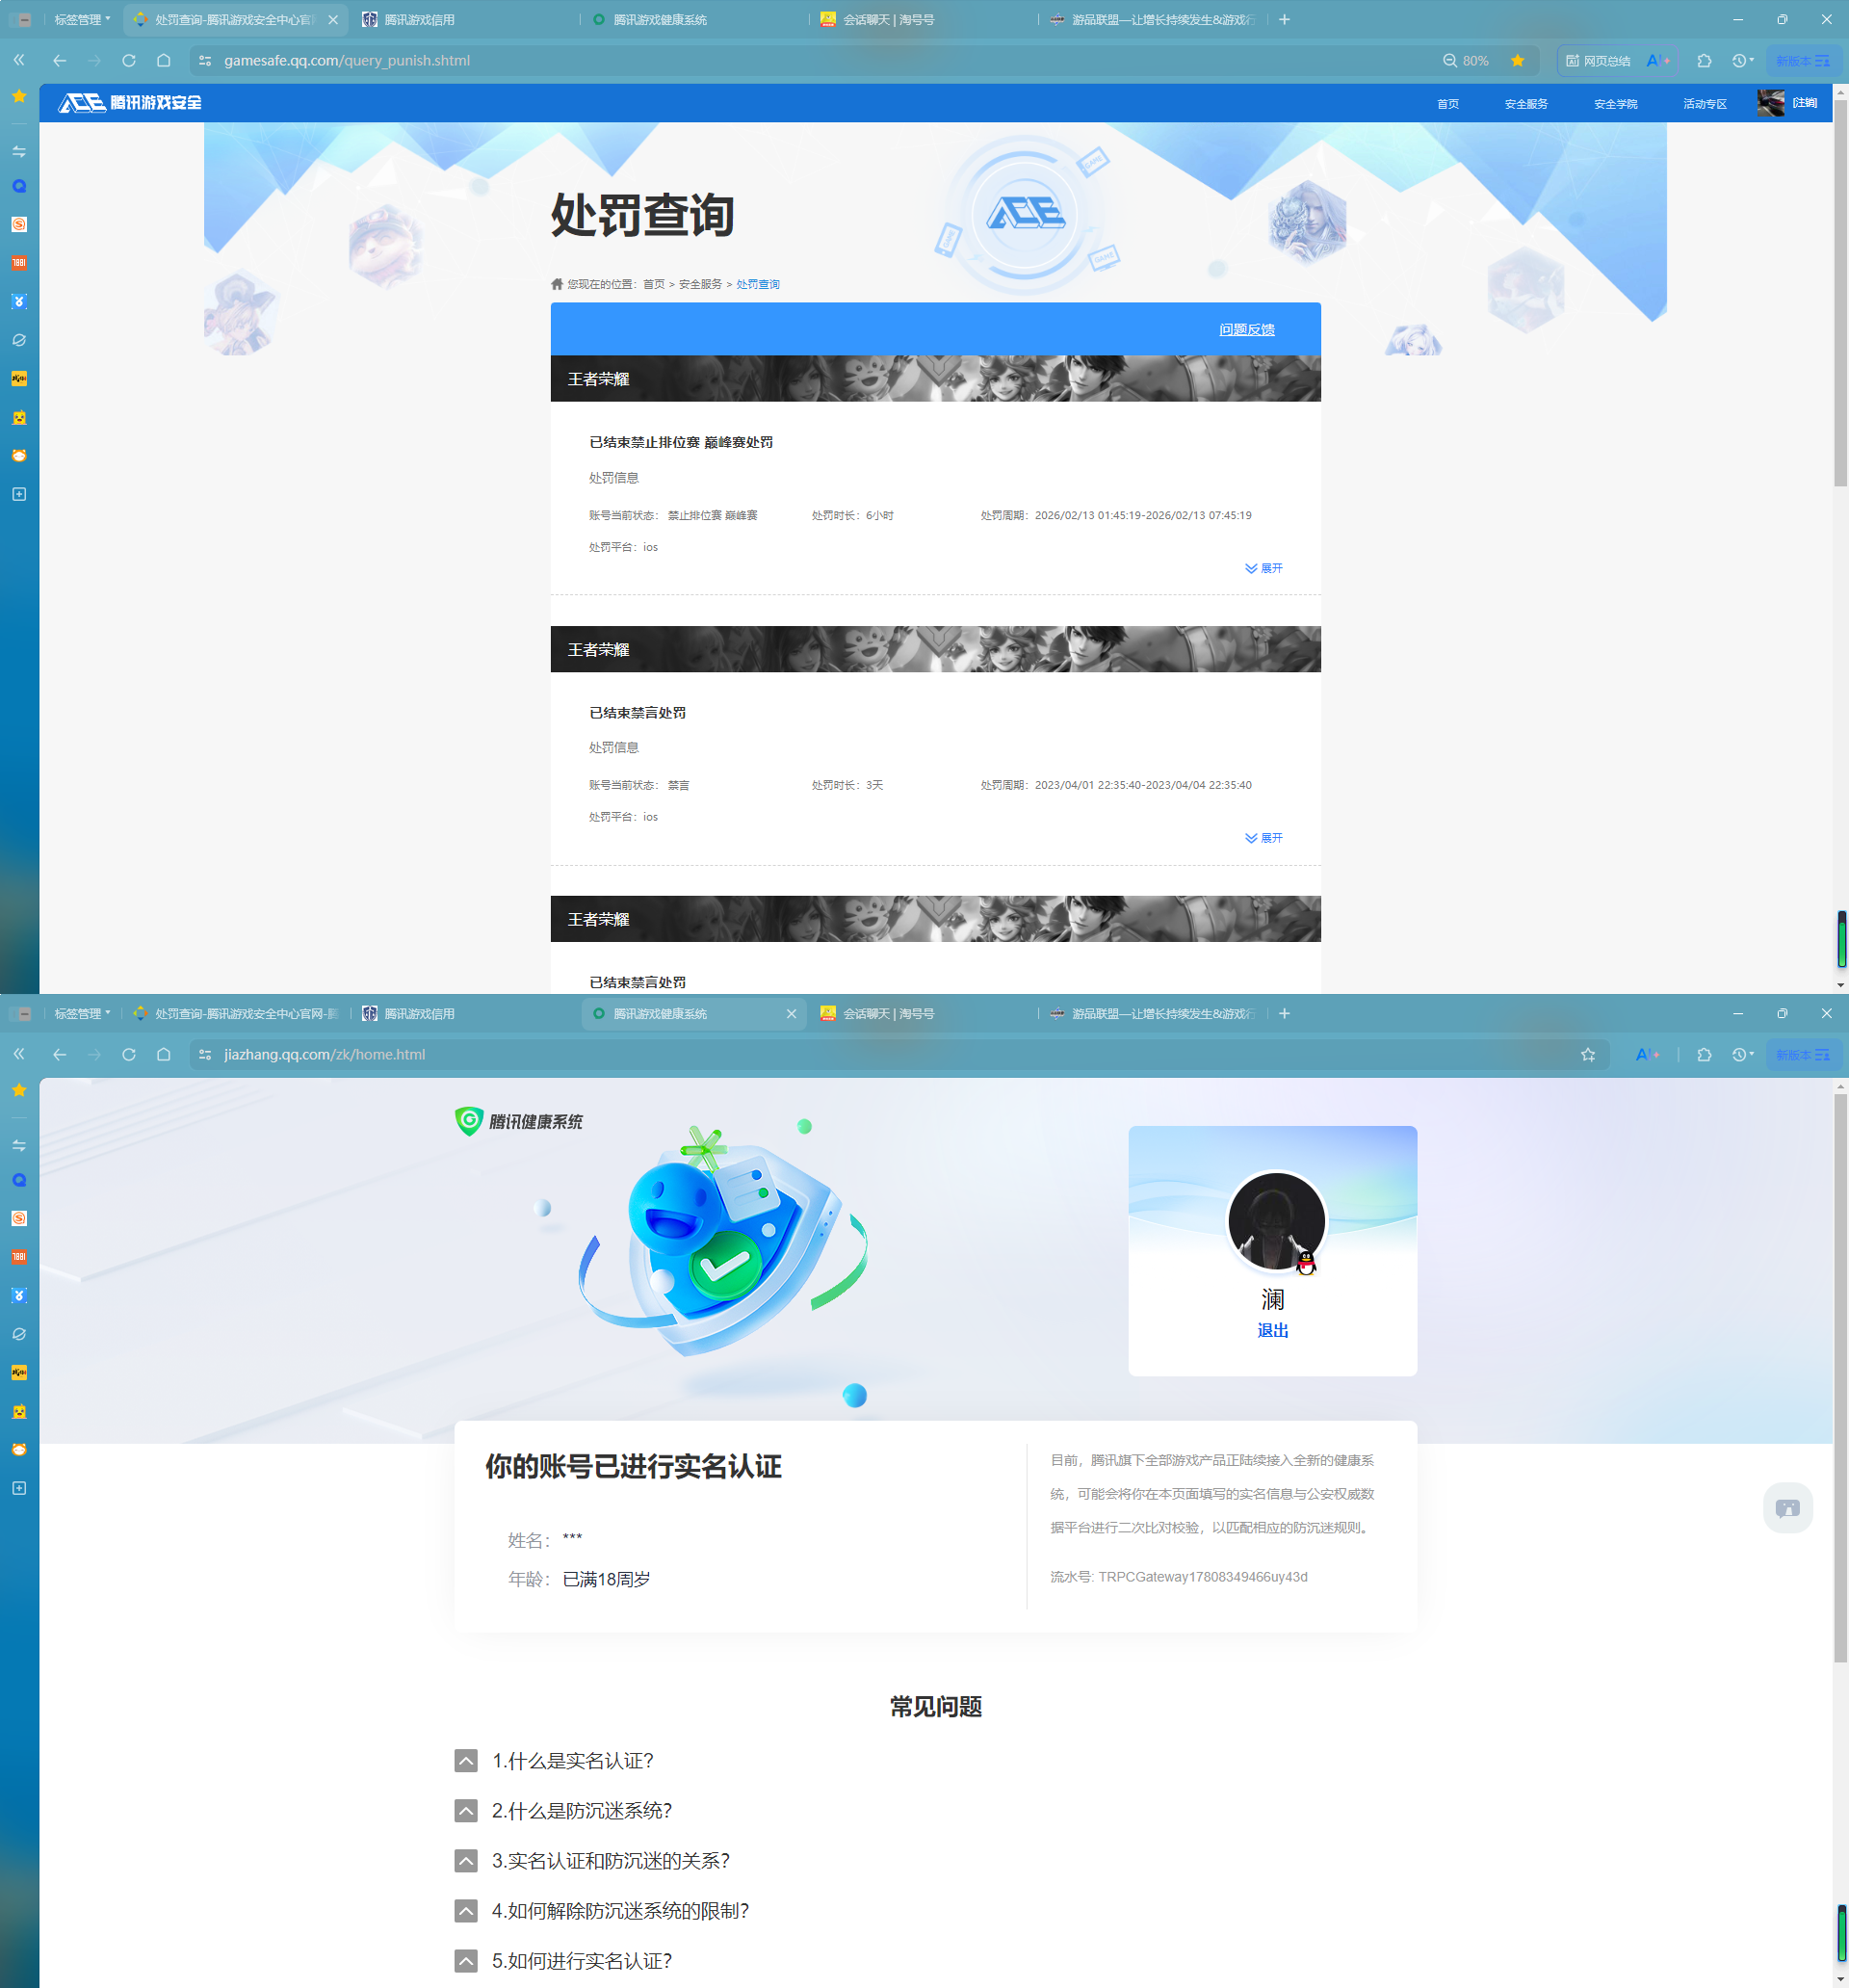Screen dimensions: 1849x1988
Task: Bookmark jiazhang.qq.com with outline star
Action: (1588, 1055)
